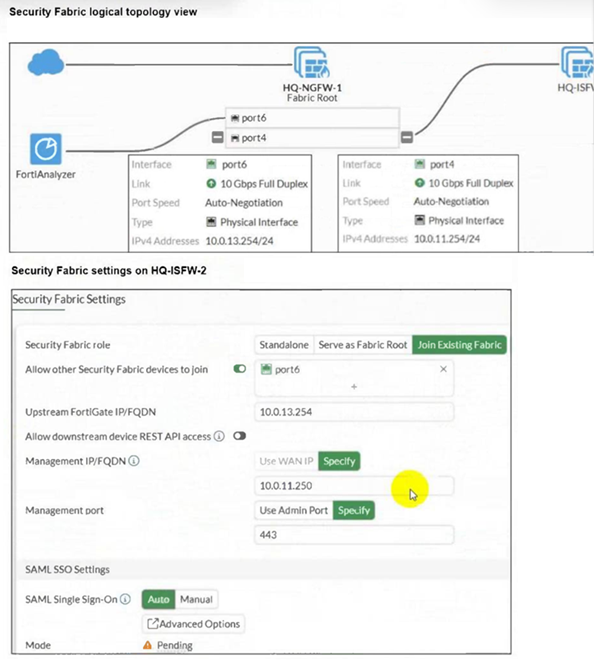594x660 pixels.
Task: Show info for REST API access
Action: tap(219, 436)
